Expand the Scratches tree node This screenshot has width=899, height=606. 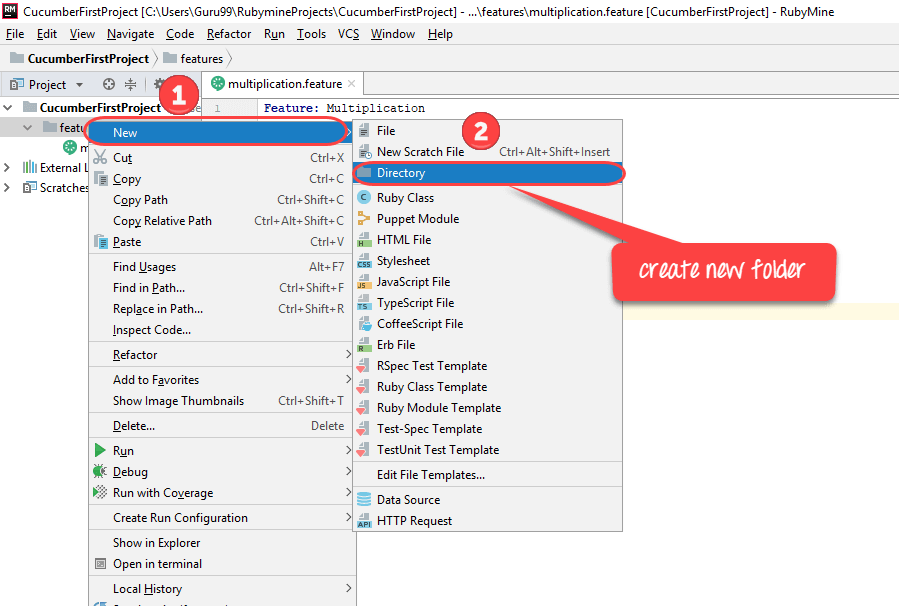[8, 188]
